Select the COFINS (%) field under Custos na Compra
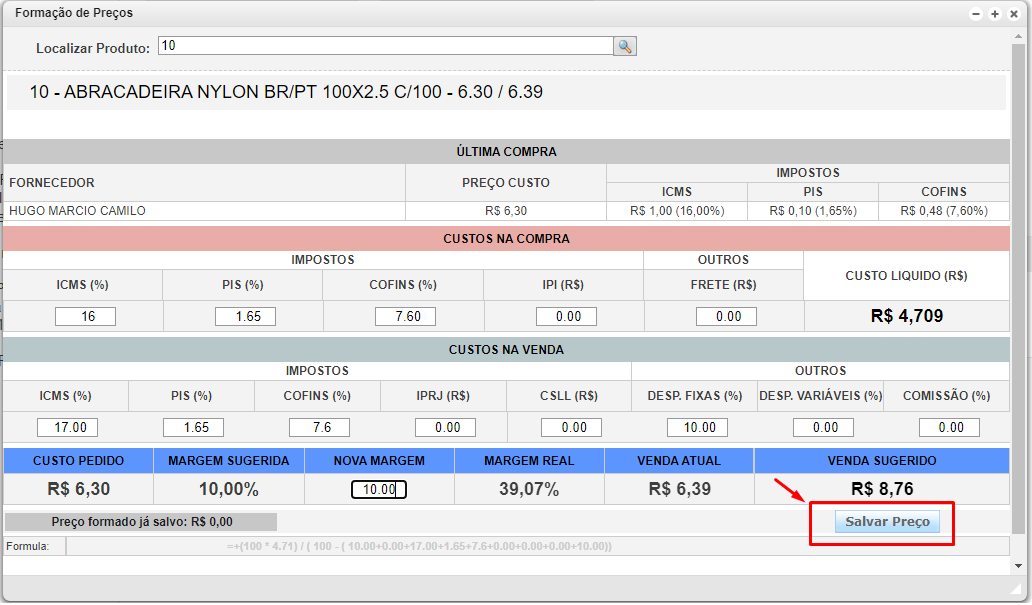 [405, 316]
